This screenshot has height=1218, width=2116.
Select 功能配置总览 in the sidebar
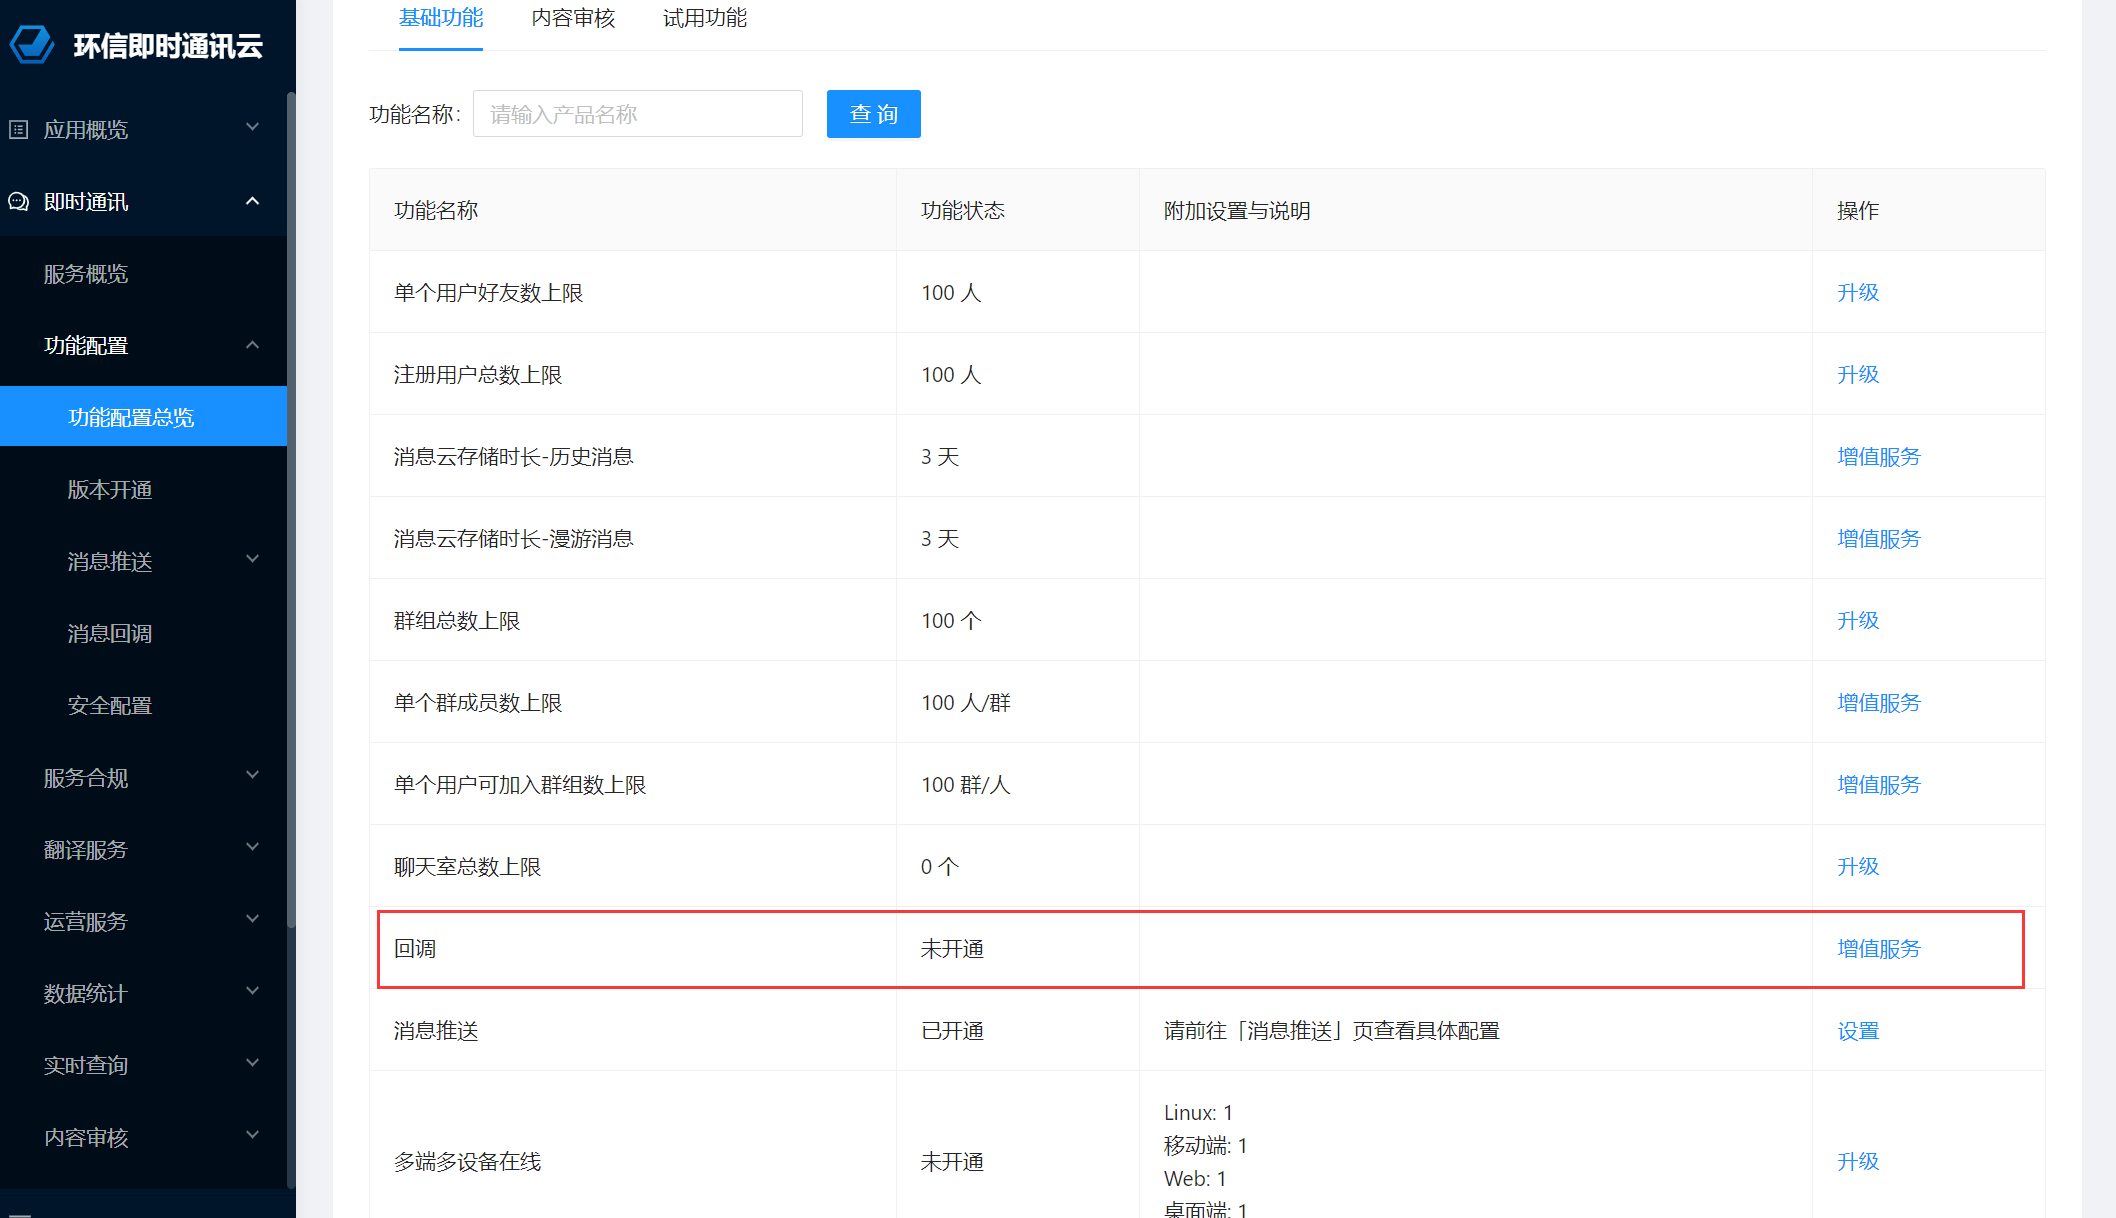pos(143,417)
